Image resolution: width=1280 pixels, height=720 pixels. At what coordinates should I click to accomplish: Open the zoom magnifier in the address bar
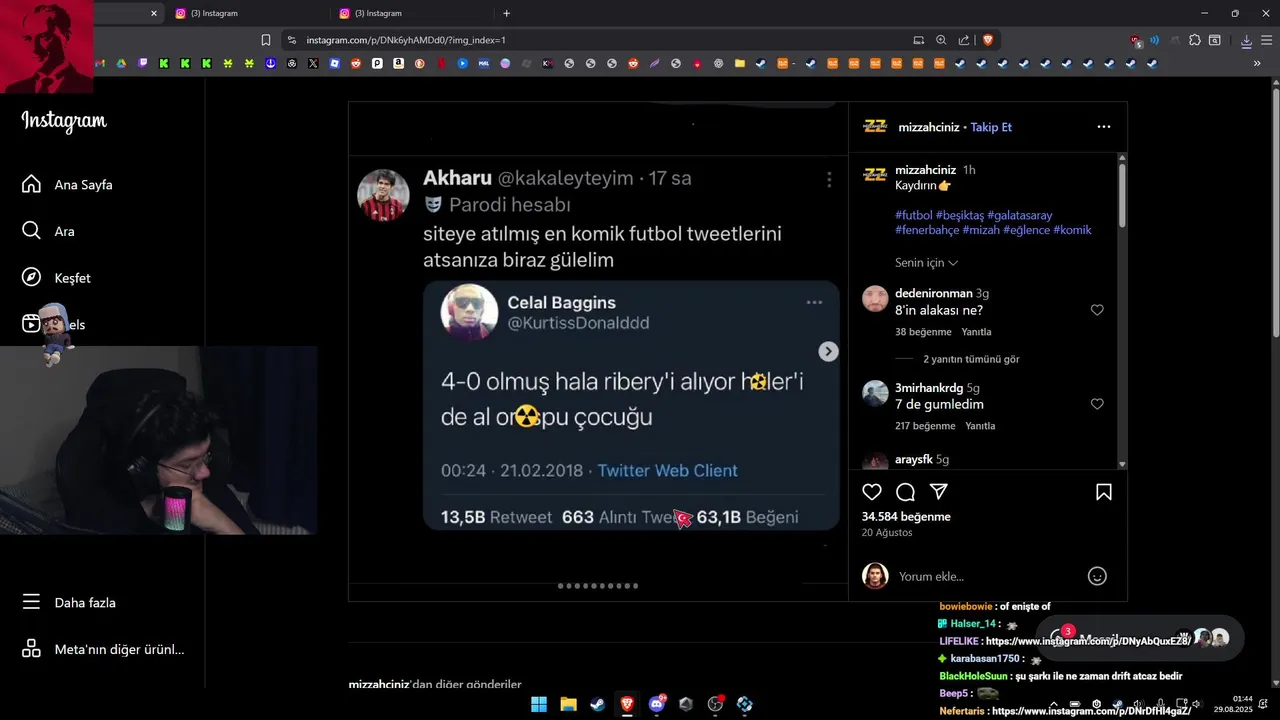click(x=941, y=40)
